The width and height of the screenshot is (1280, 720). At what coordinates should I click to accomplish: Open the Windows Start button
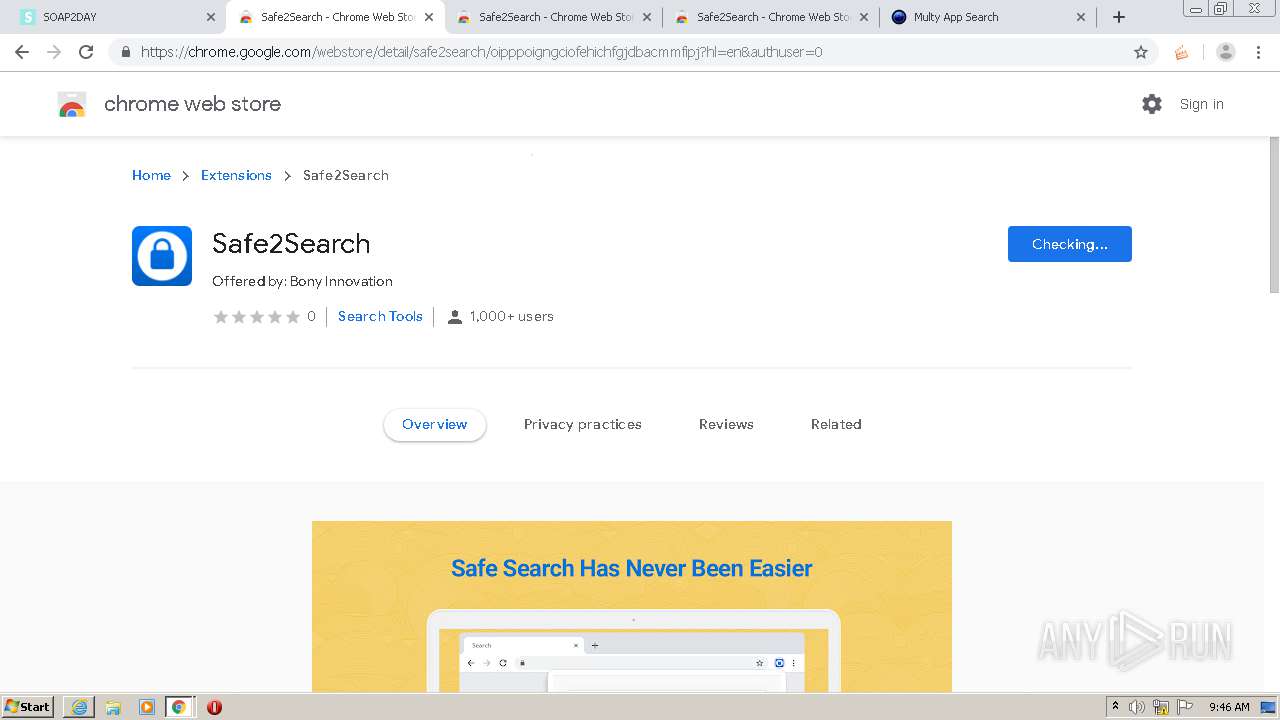click(28, 707)
